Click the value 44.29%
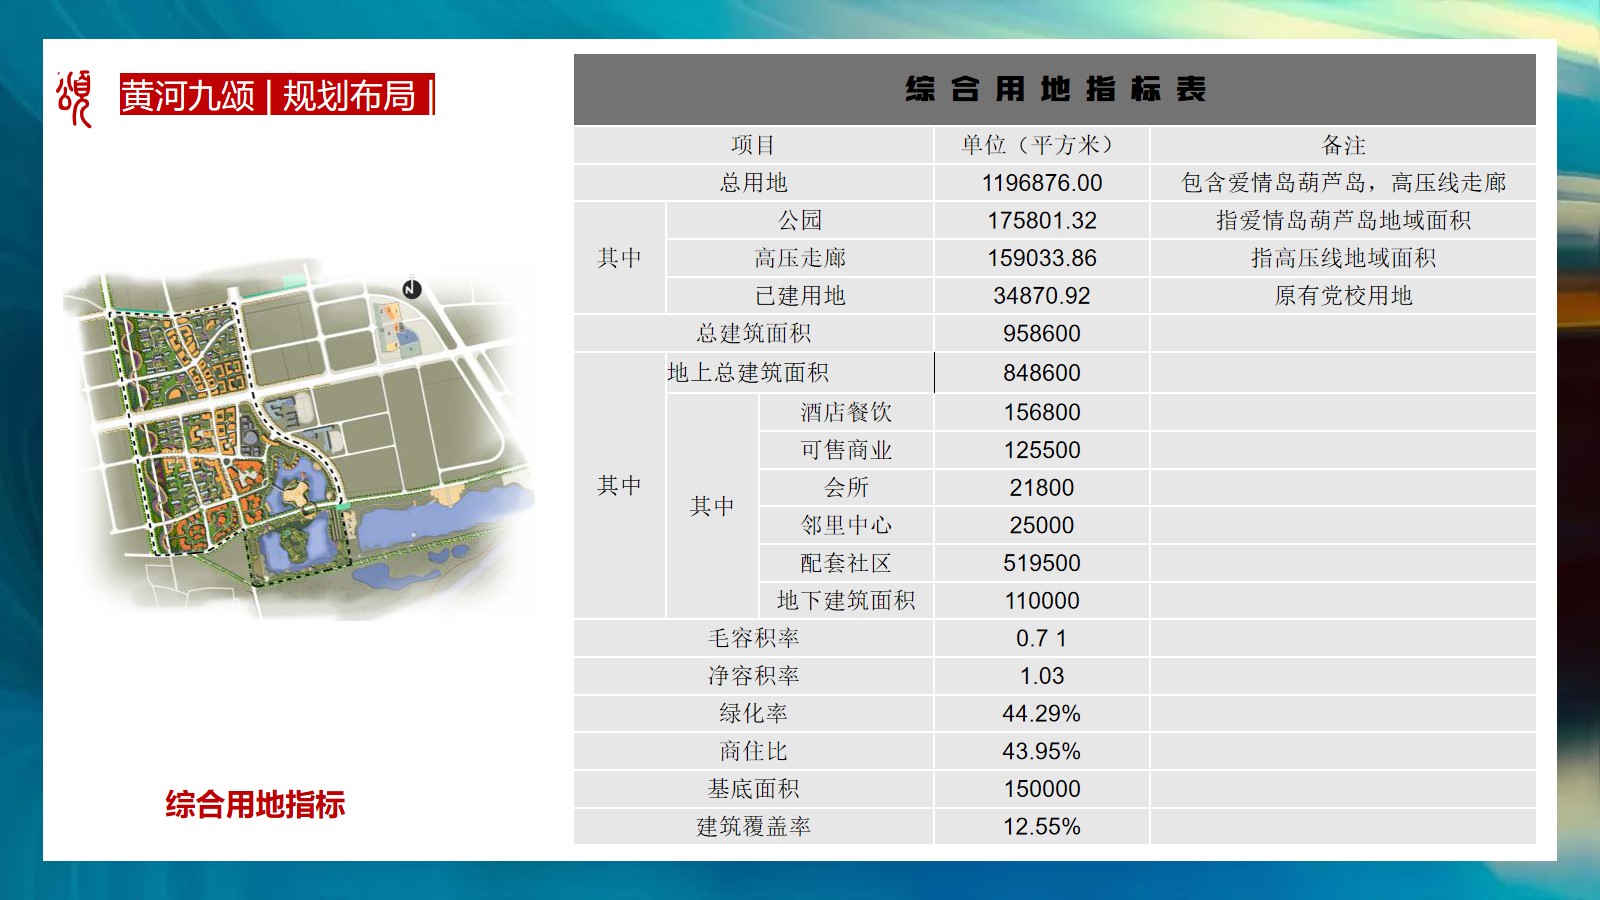 1042,714
